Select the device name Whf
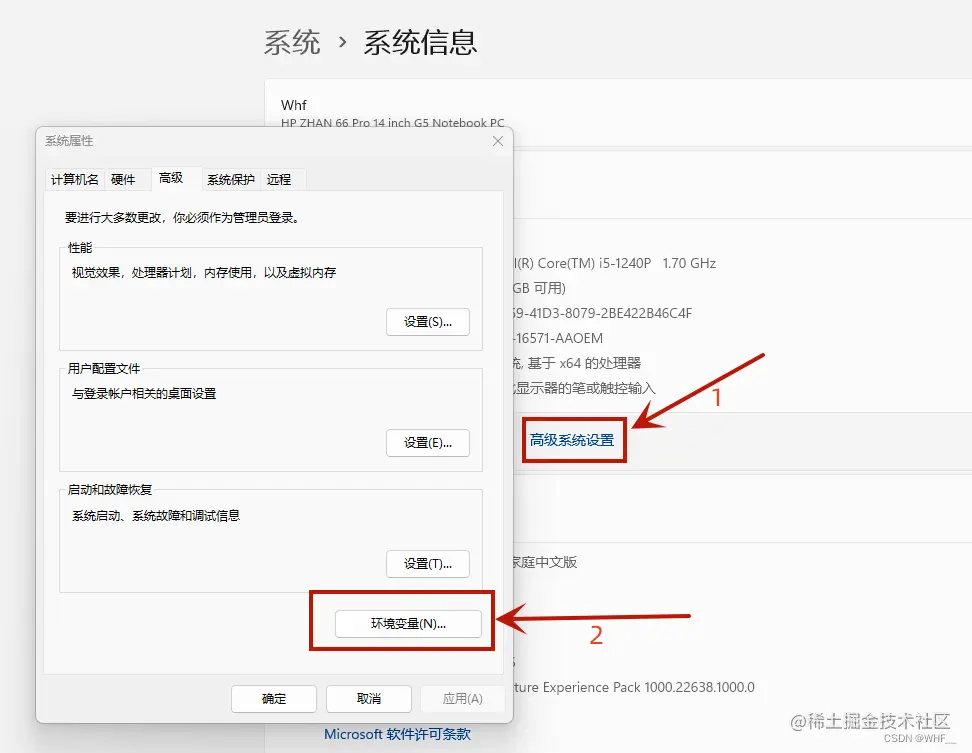 (294, 105)
